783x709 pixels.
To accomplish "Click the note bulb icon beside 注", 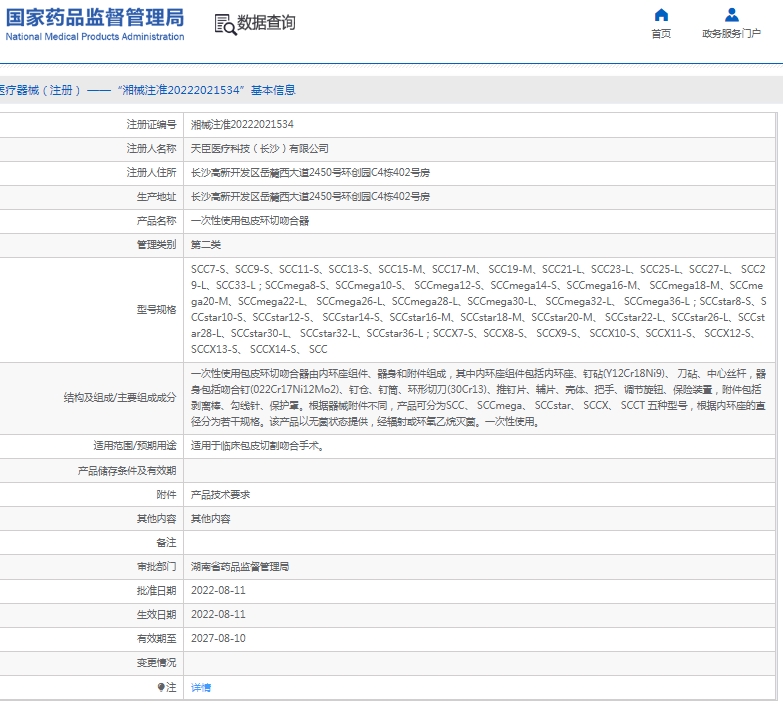I will click(161, 688).
